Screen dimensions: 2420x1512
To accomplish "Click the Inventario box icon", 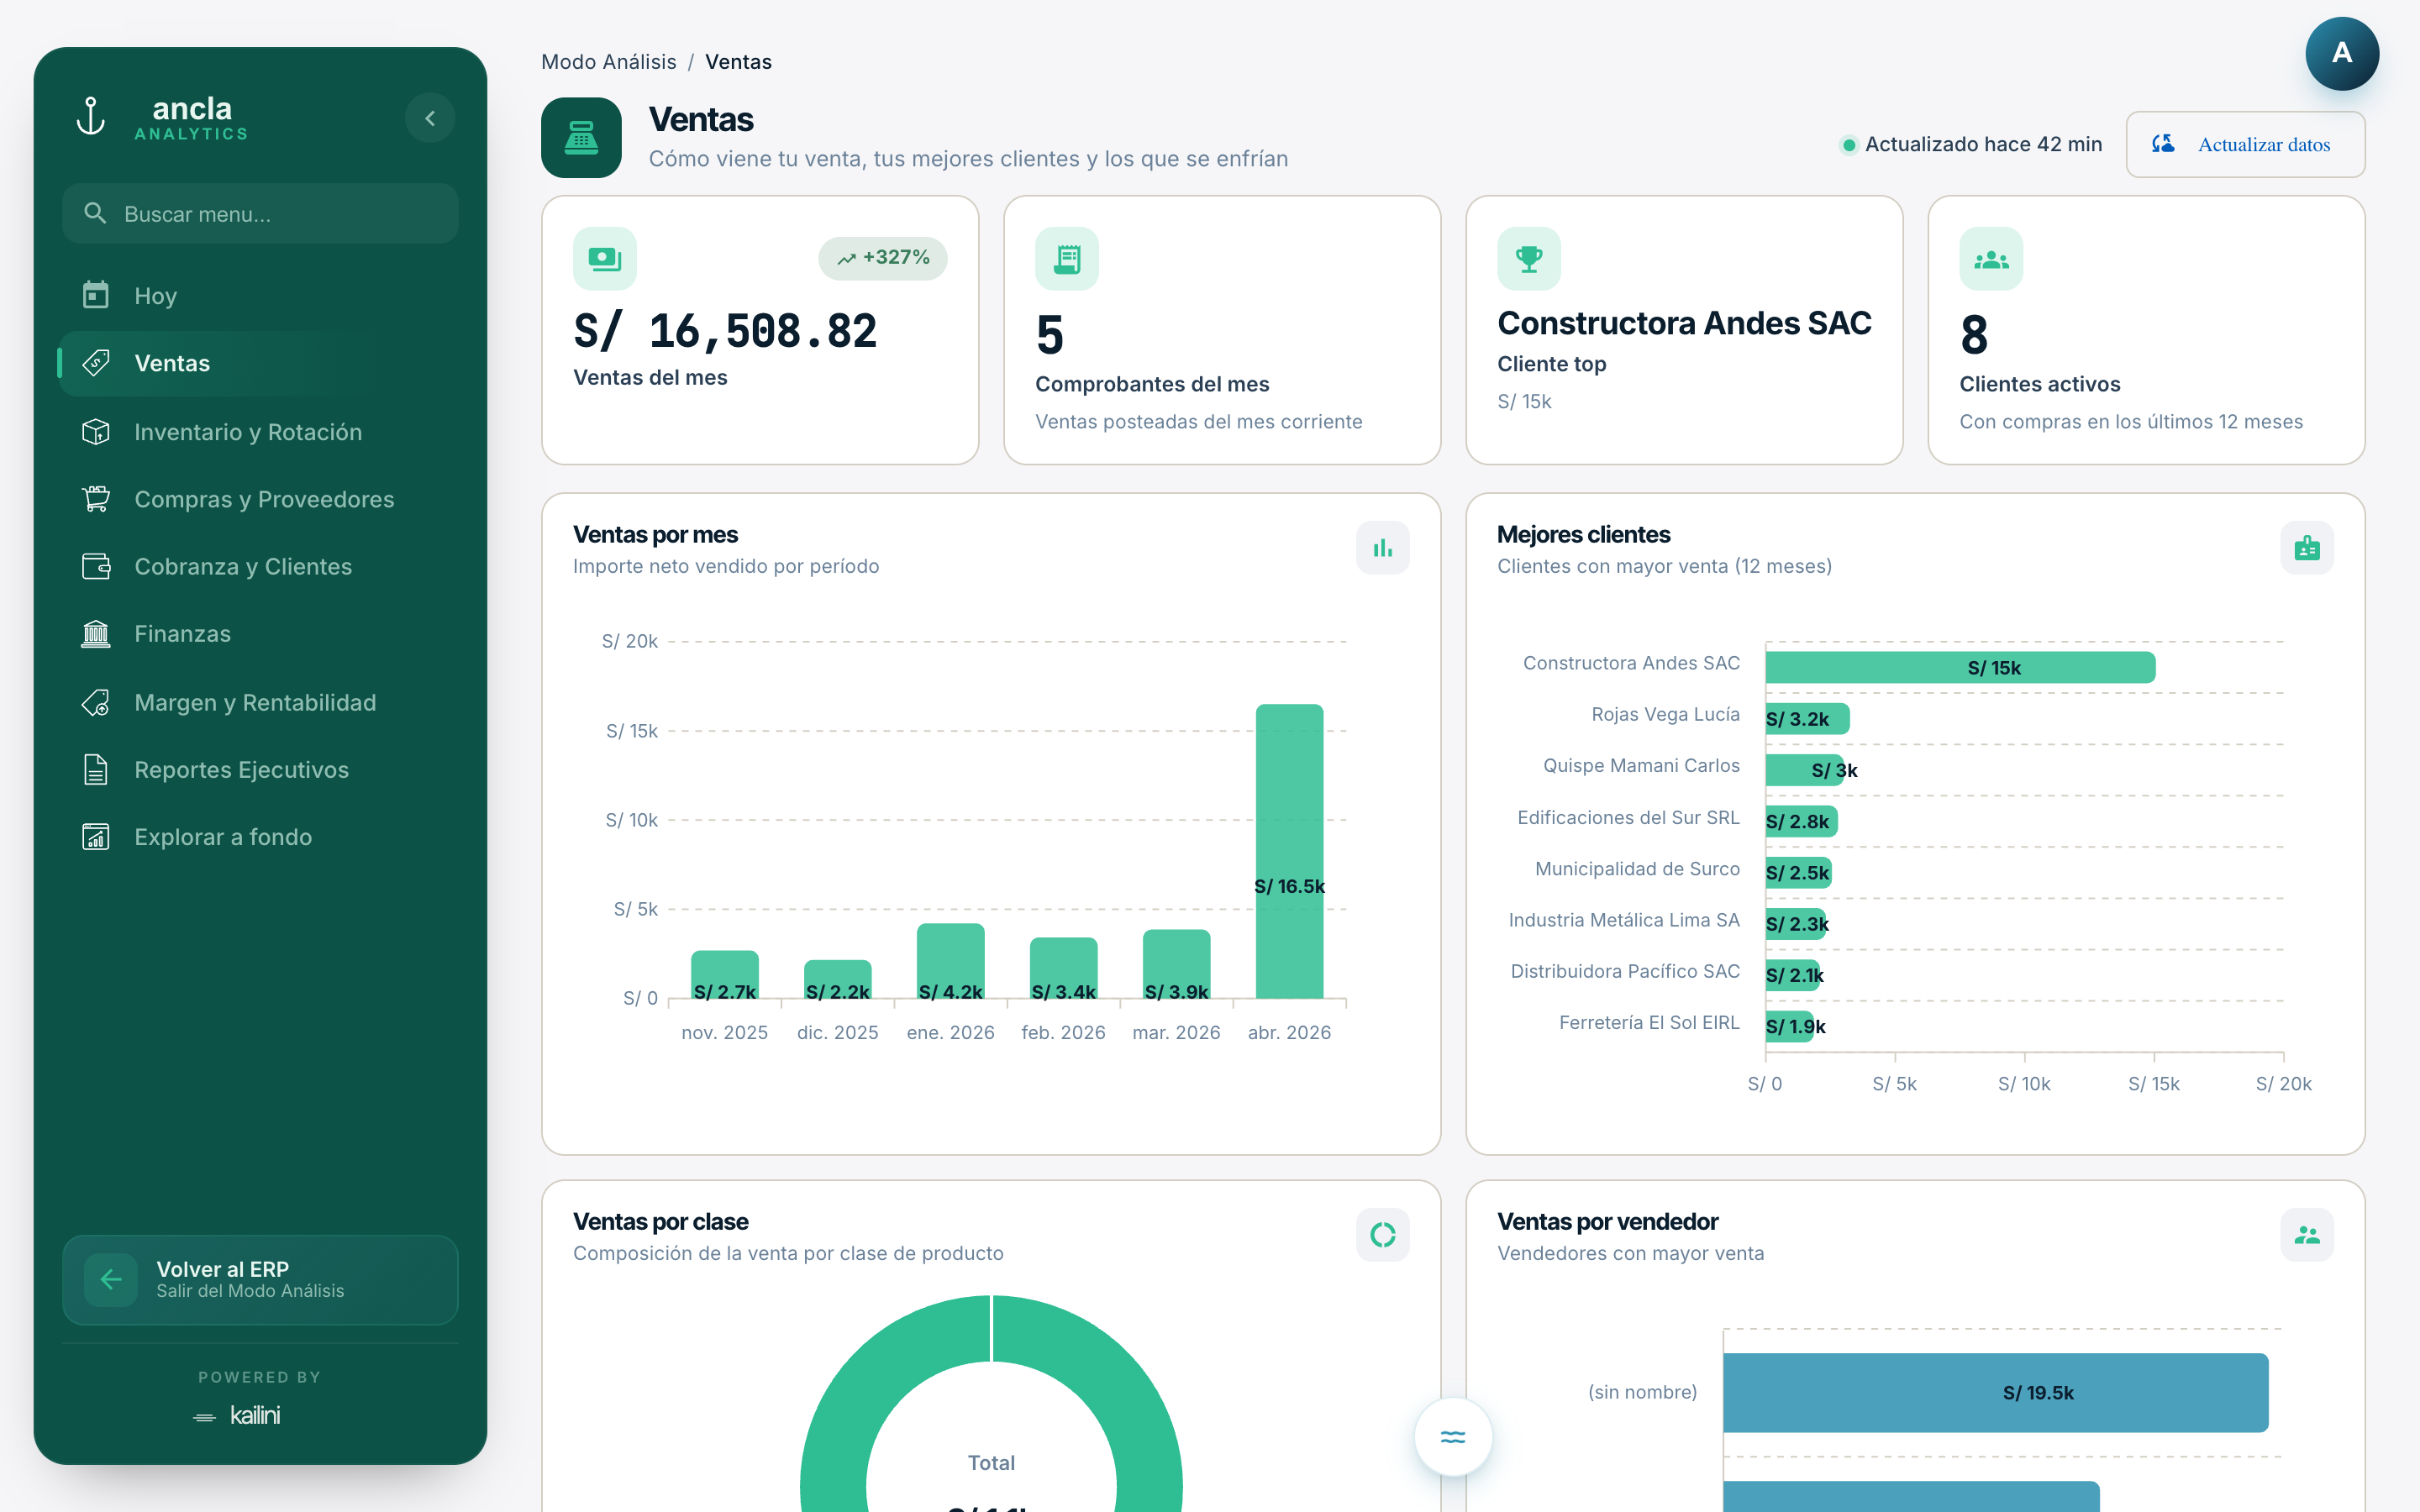I will [96, 431].
